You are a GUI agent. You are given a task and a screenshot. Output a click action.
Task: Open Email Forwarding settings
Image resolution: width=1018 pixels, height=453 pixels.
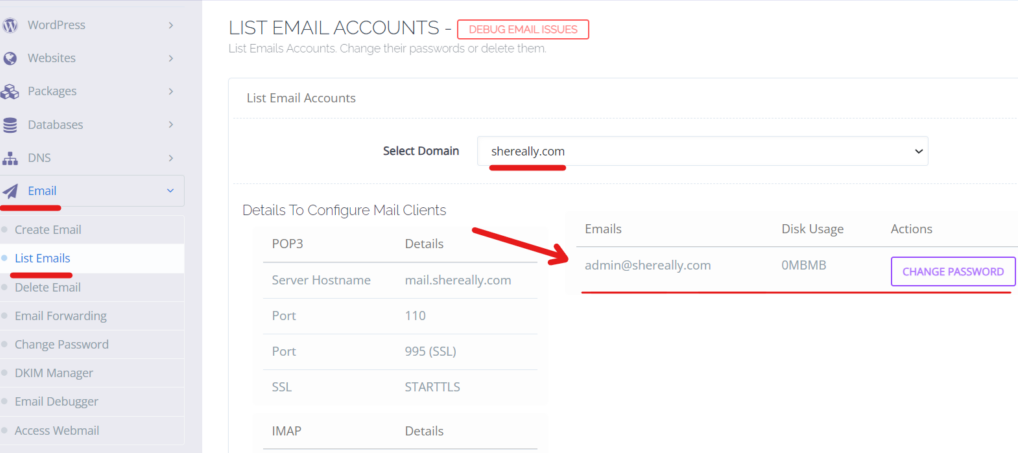61,316
